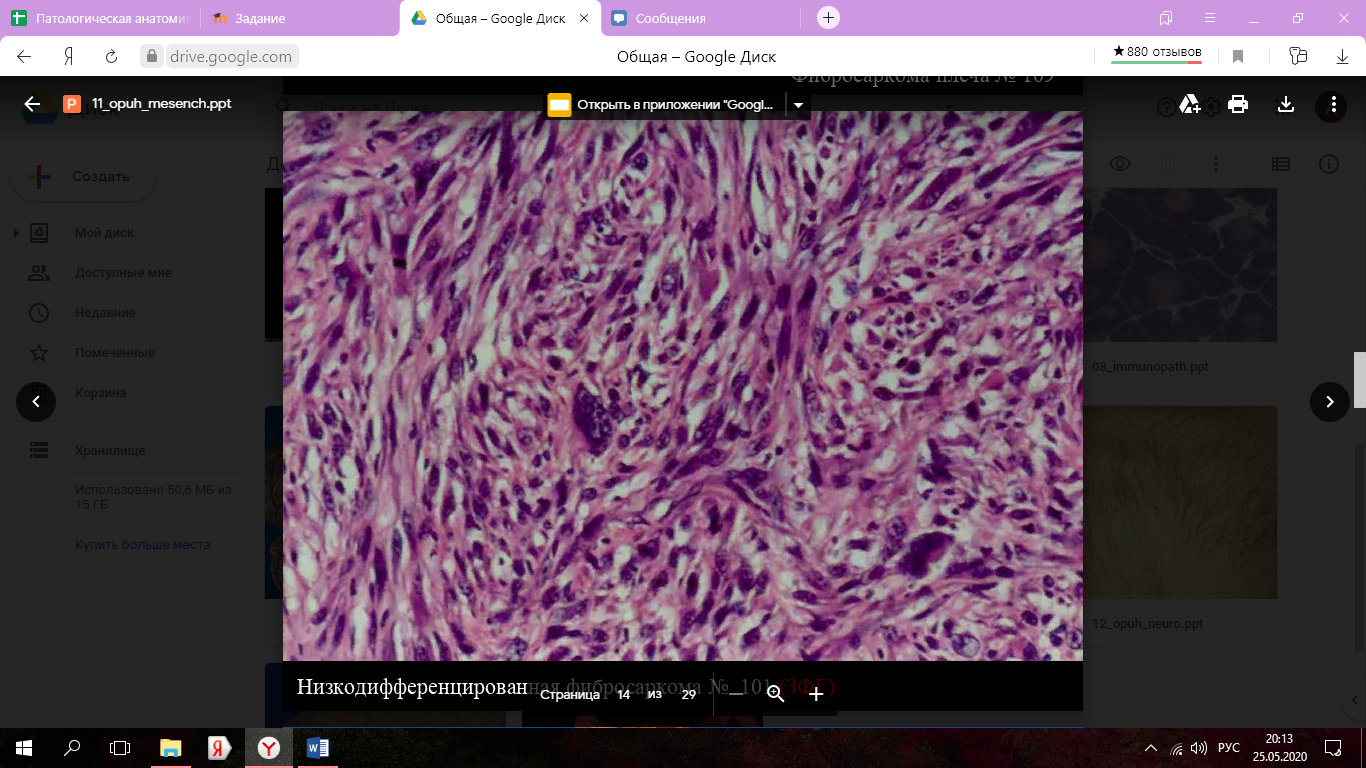The image size is (1366, 768).
Task: Expand the Мой диск tree arrow
Action: (x=15, y=233)
